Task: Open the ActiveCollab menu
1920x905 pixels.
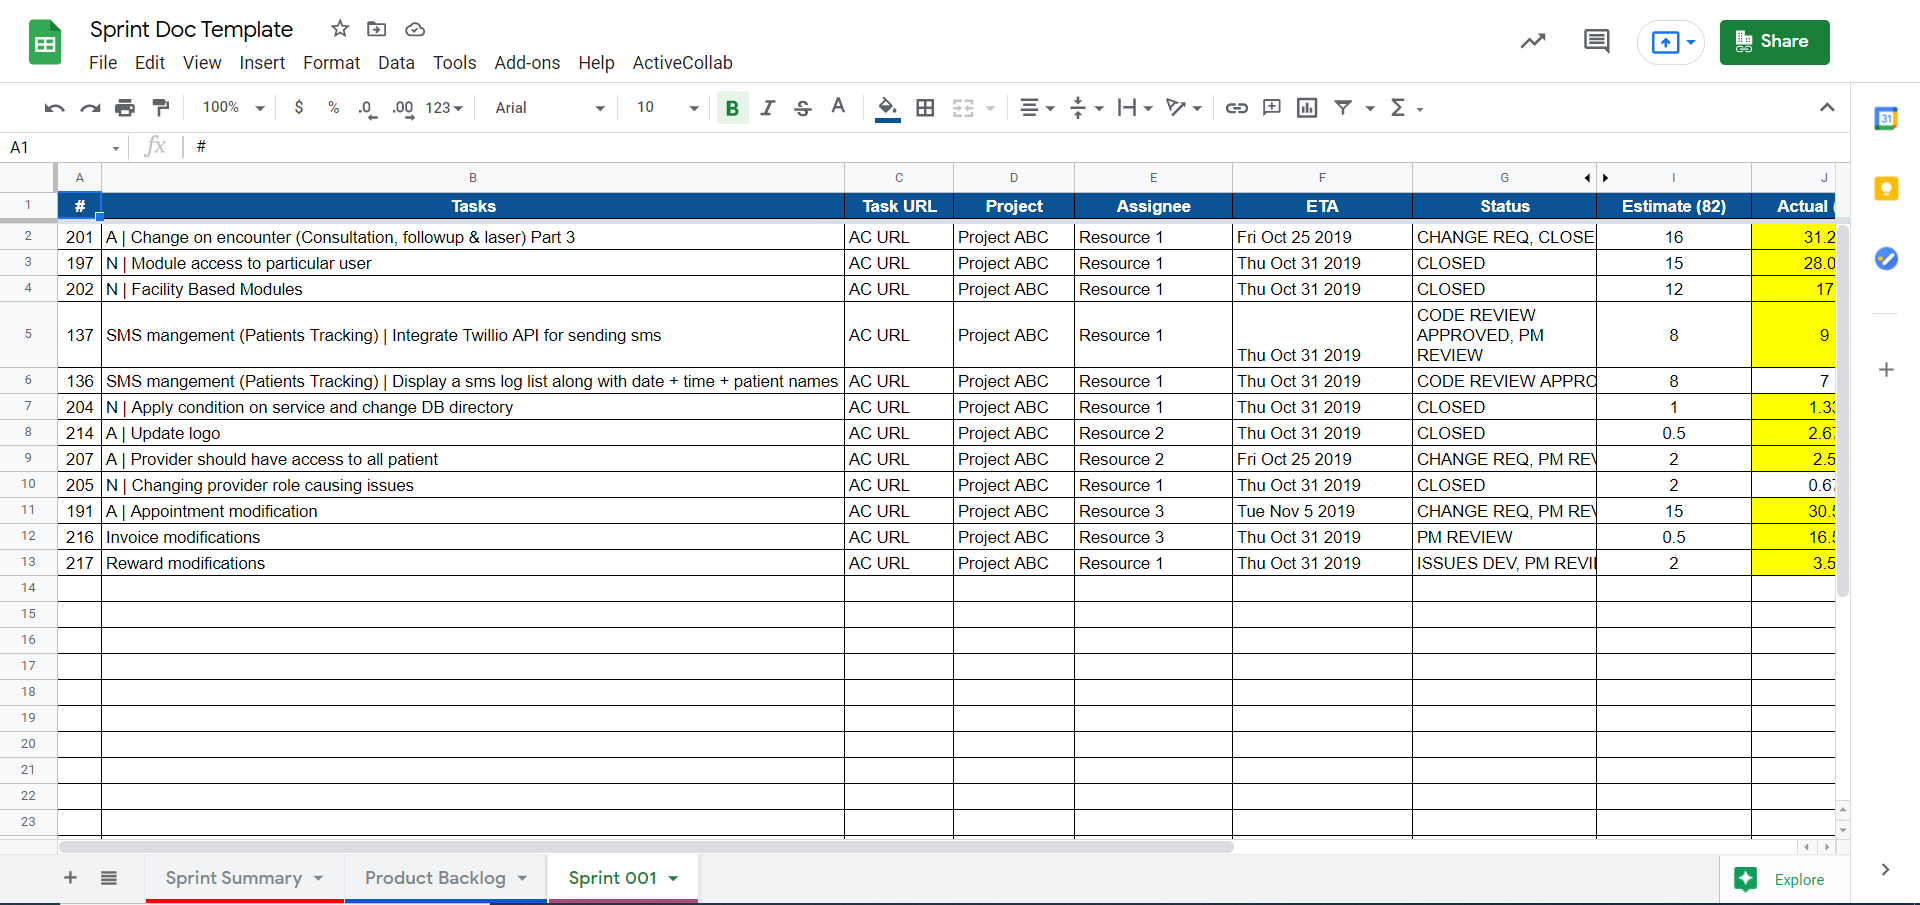Action: (682, 63)
